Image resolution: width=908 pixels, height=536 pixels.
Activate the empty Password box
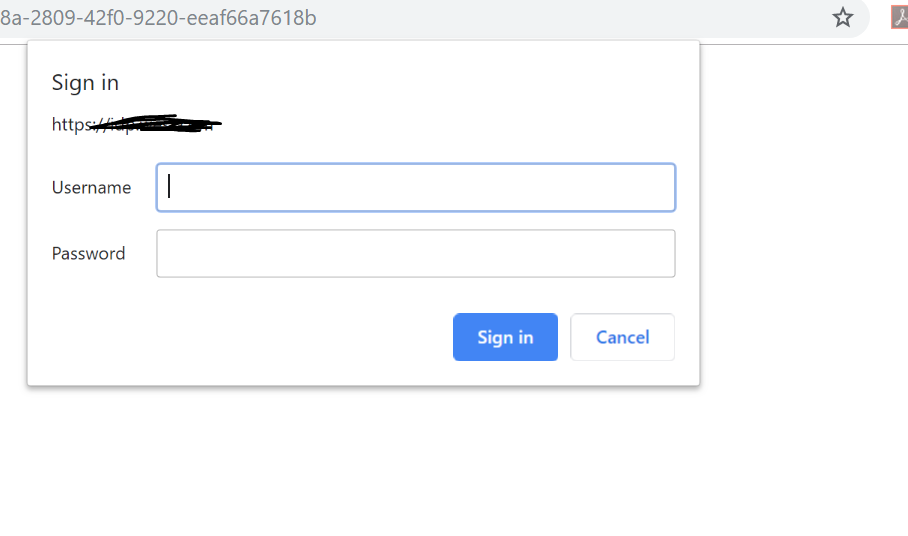point(416,254)
